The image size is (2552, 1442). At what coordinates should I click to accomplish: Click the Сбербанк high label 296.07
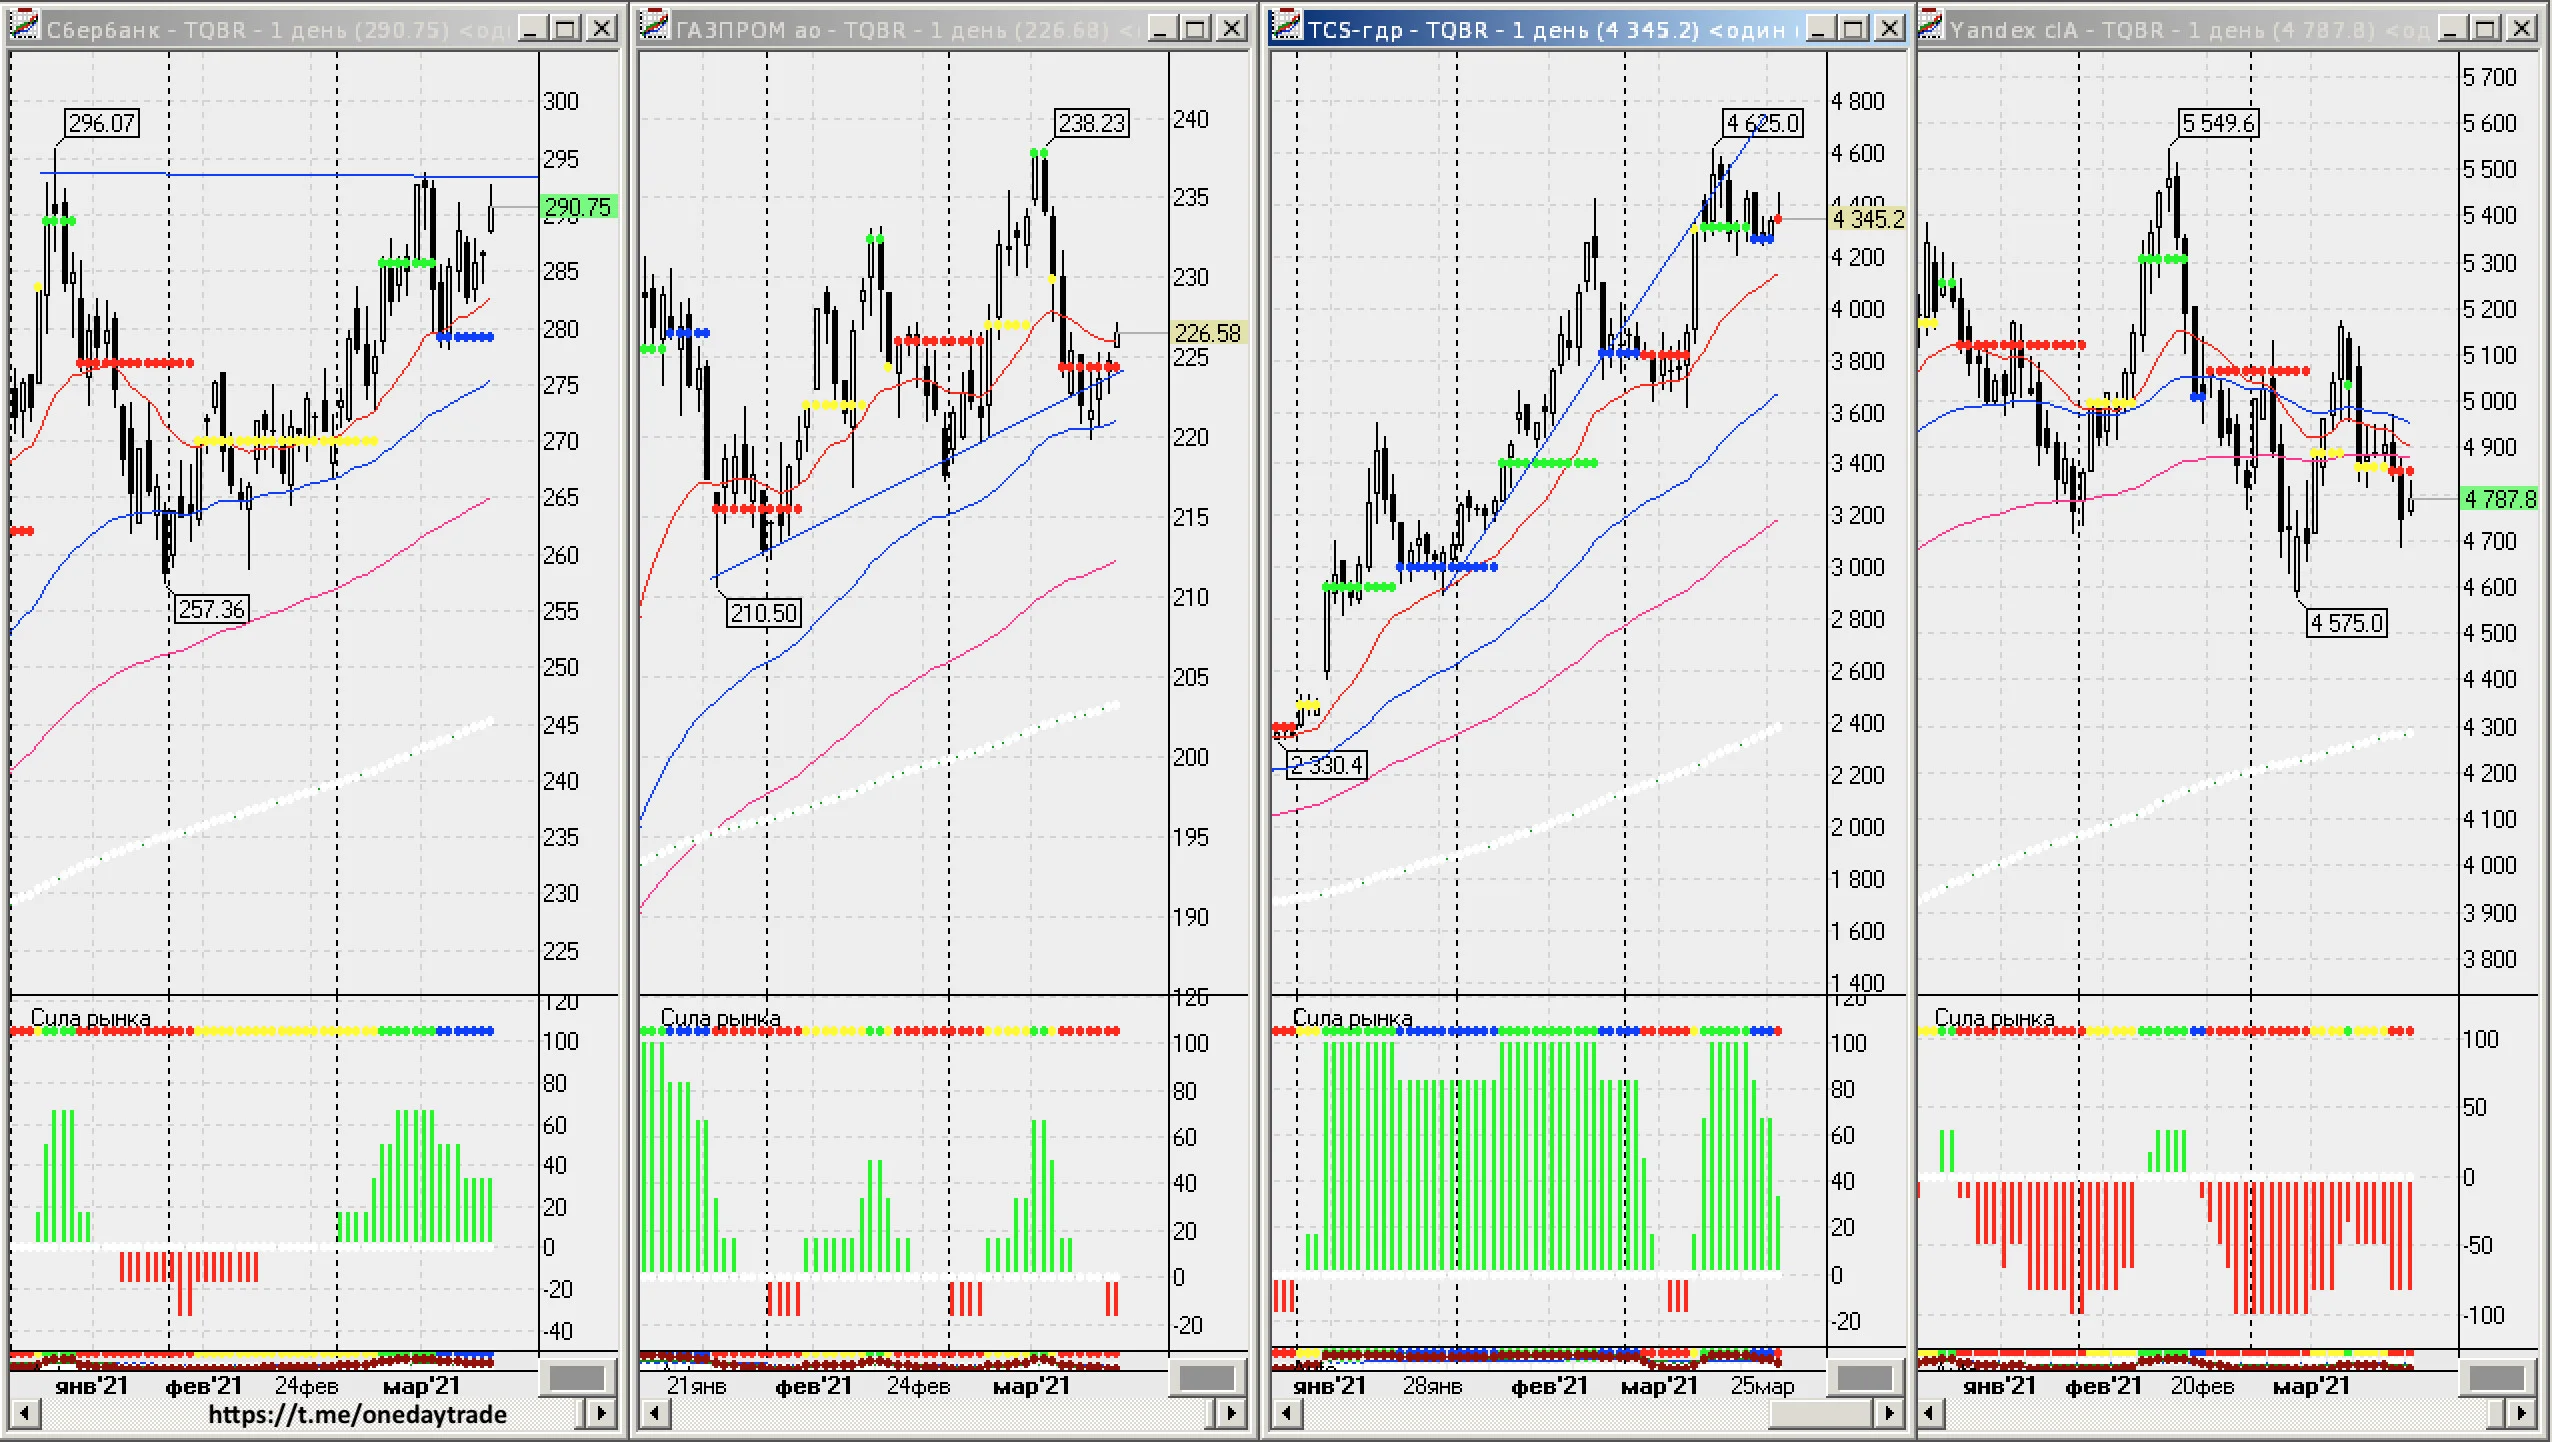point(102,123)
